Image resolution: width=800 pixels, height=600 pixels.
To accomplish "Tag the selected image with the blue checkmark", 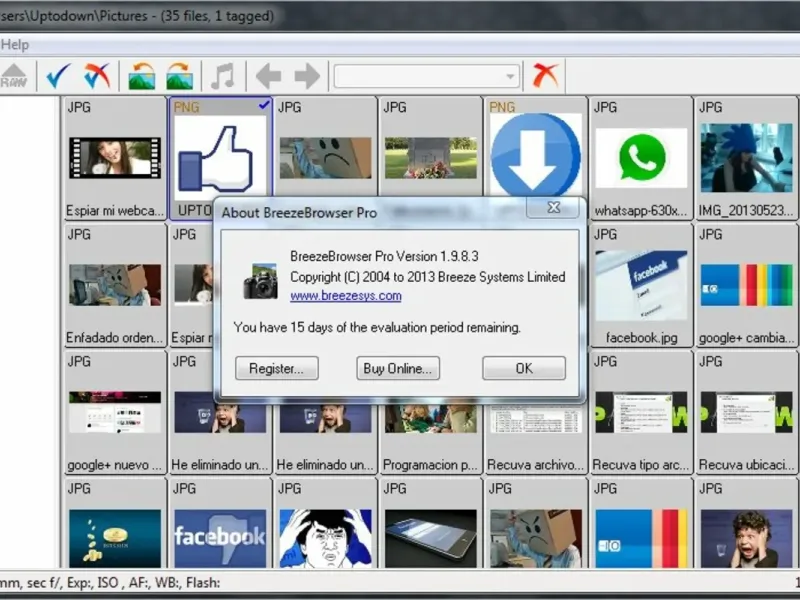I will point(58,76).
